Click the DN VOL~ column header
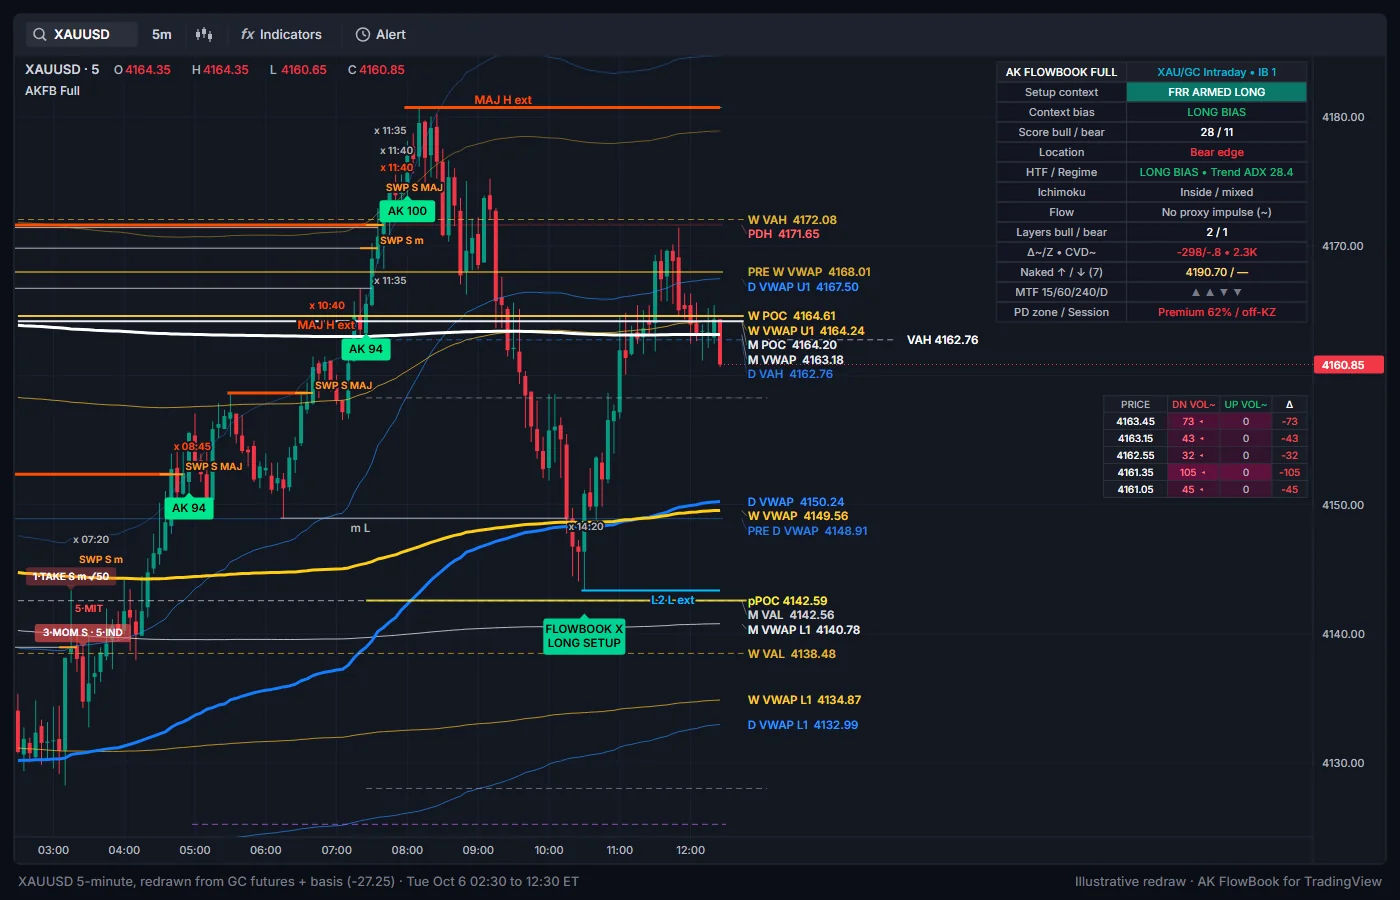The image size is (1400, 900). click(x=1193, y=405)
